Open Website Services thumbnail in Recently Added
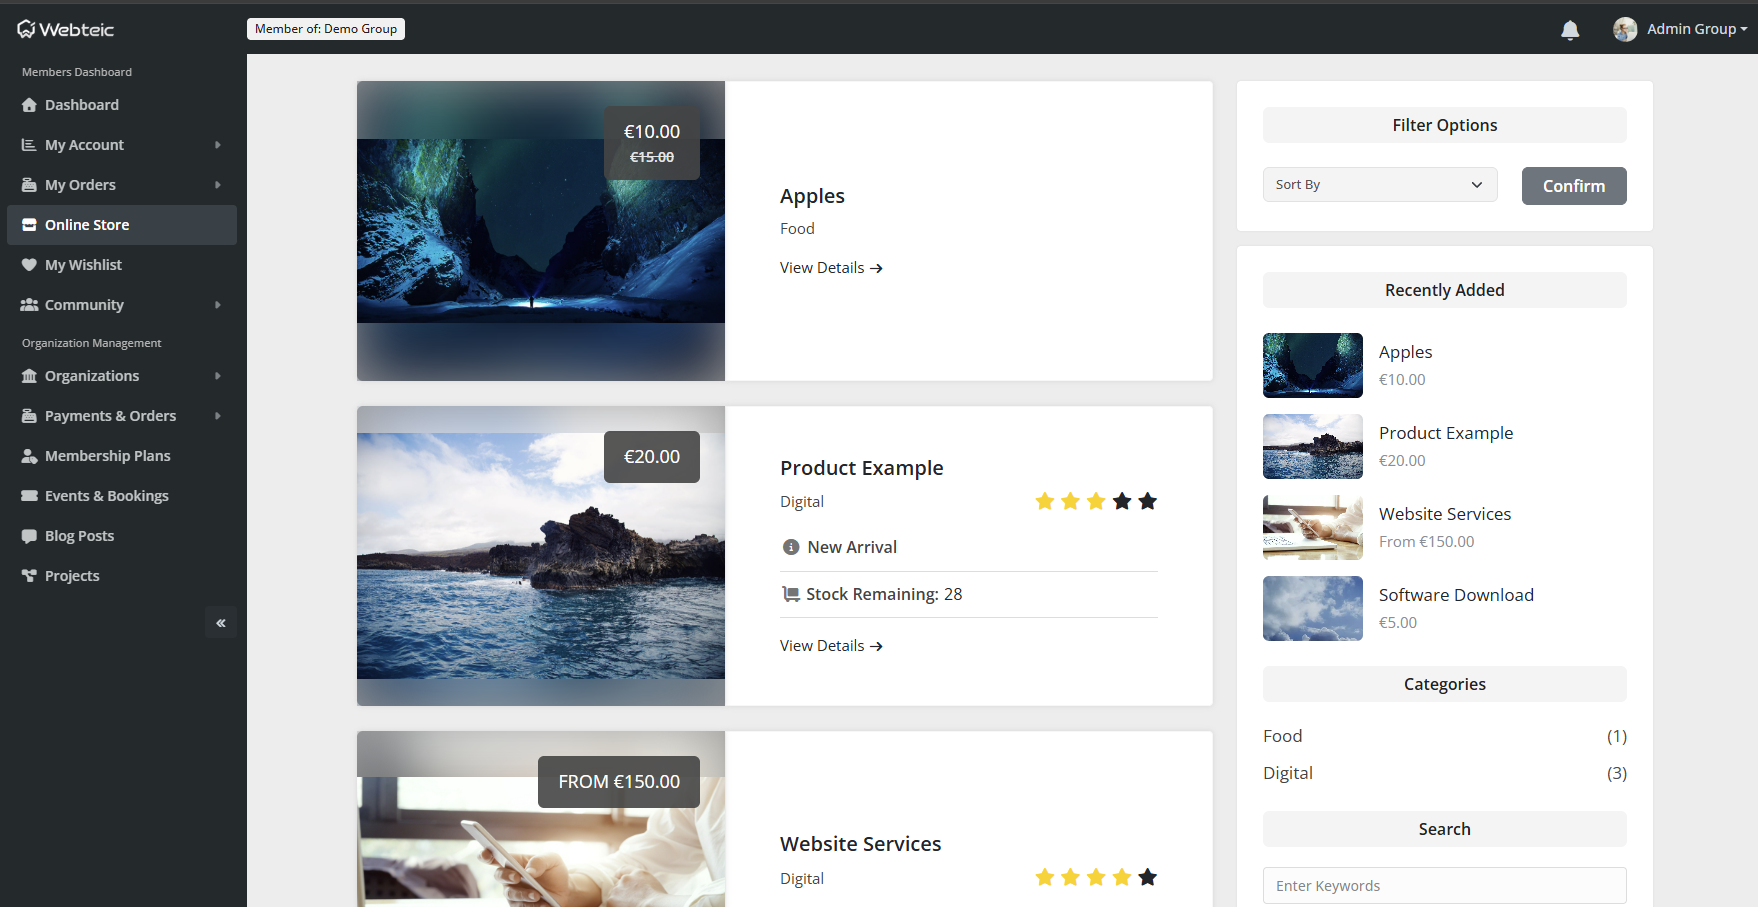The height and width of the screenshot is (907, 1758). point(1313,527)
